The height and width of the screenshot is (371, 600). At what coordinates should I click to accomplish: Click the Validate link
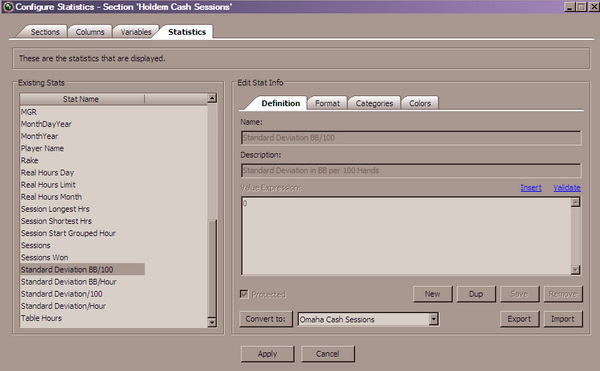click(567, 188)
